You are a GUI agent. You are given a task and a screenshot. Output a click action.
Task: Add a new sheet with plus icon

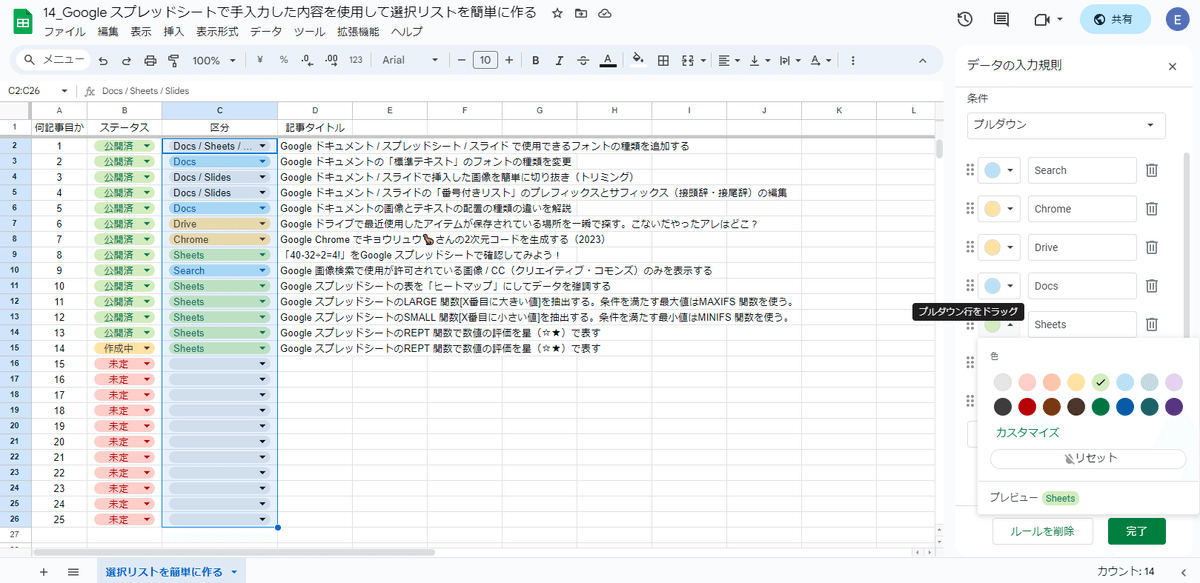point(43,571)
